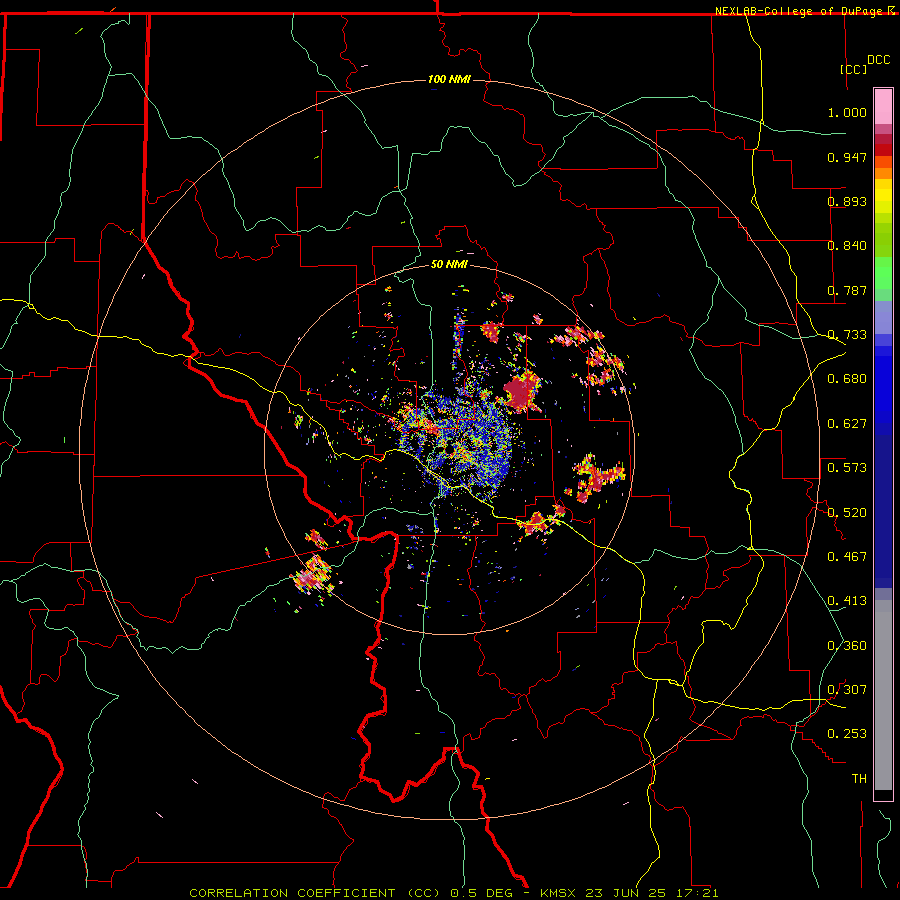Viewport: 900px width, 900px height.
Task: Click the 1.000 value on the color scale
Action: (x=847, y=112)
